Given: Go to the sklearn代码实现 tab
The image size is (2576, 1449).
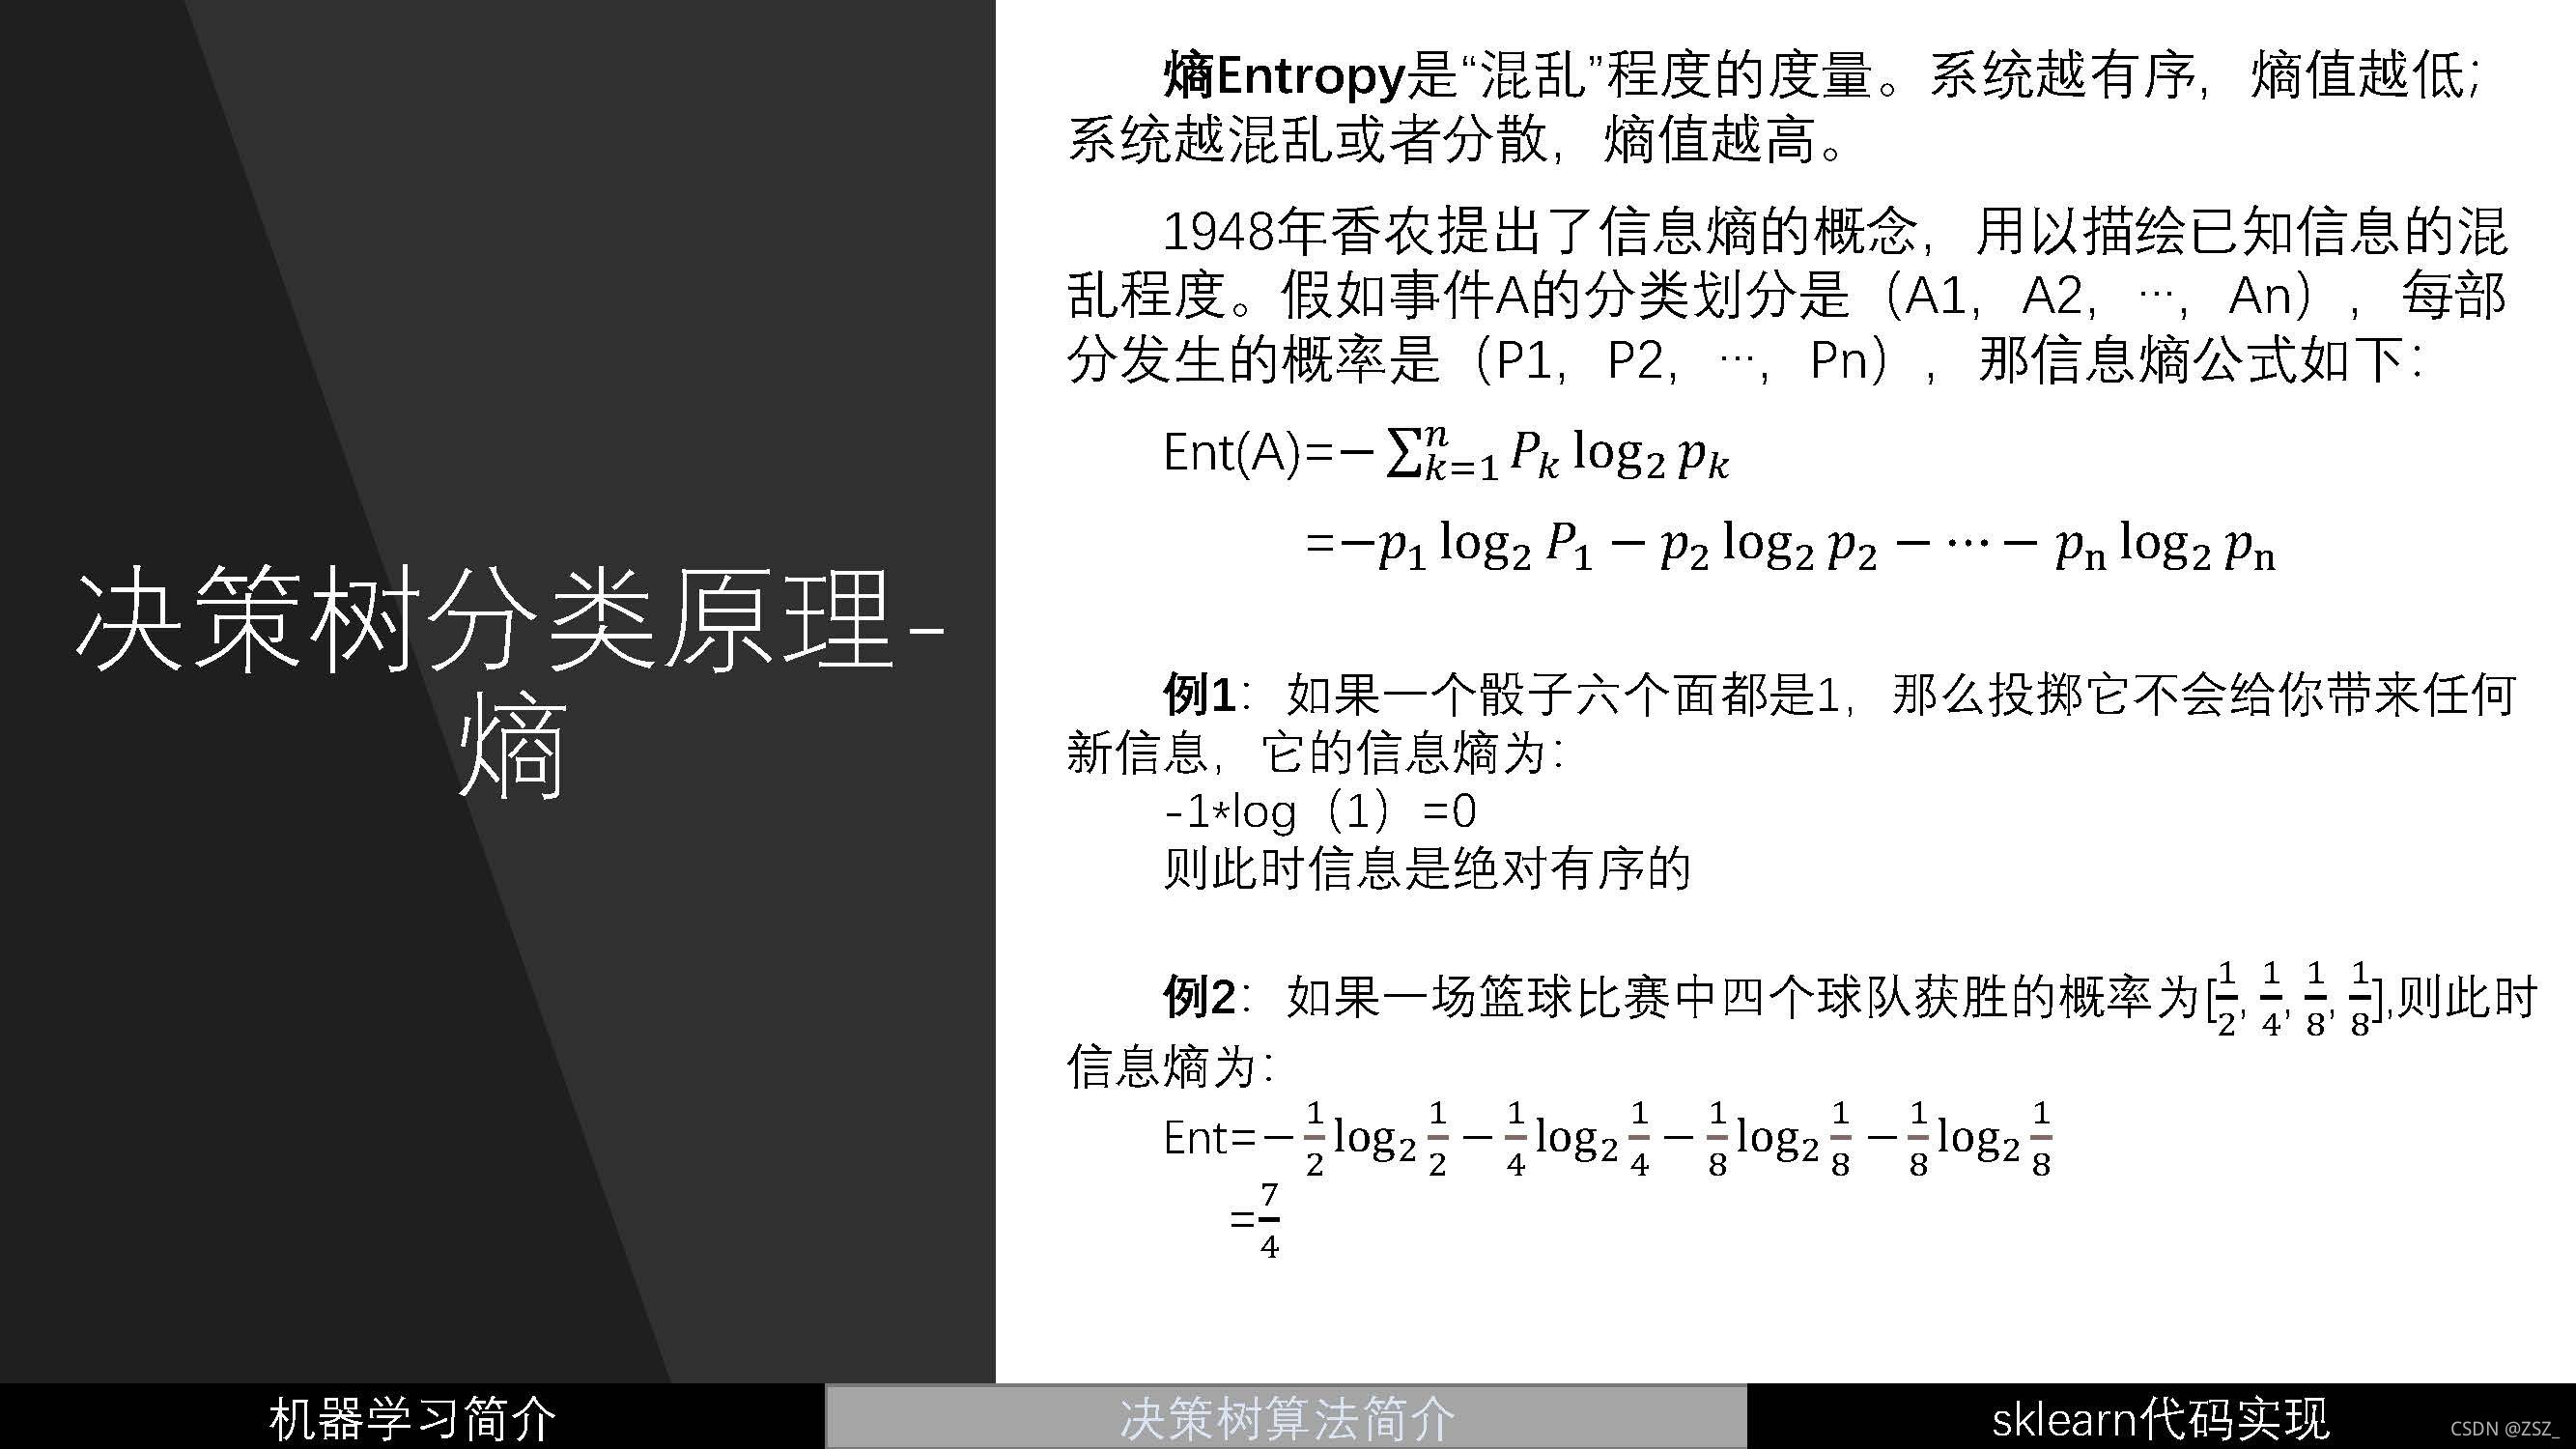Looking at the screenshot, I should pyautogui.click(x=2160, y=1418).
